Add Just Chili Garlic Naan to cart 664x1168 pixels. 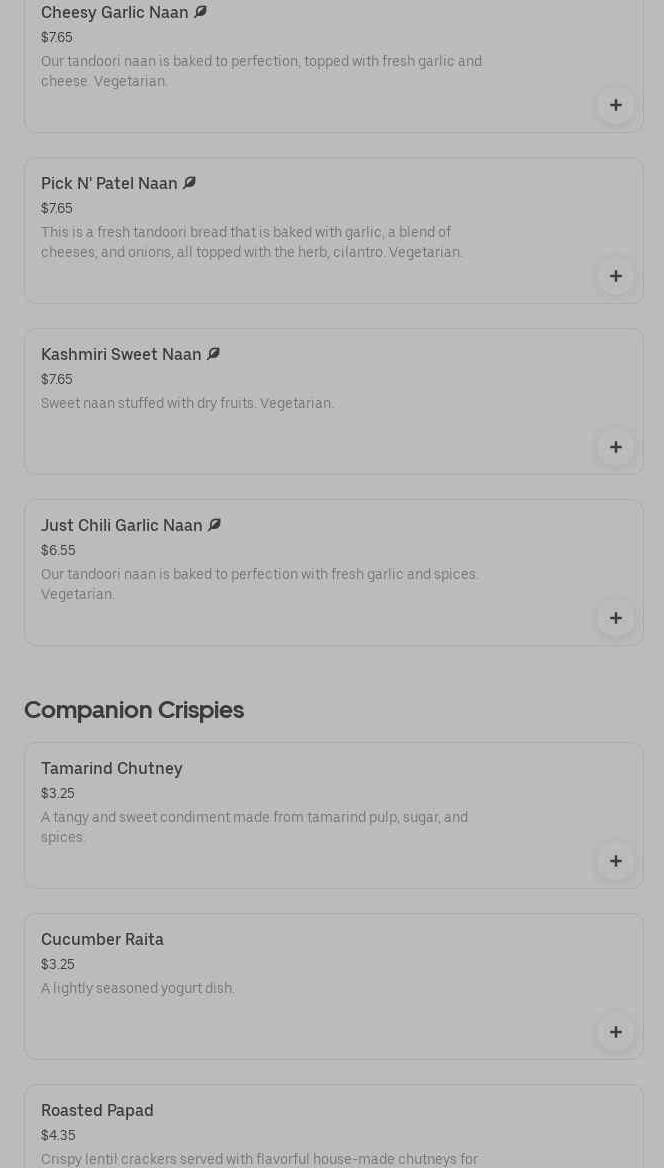pyautogui.click(x=615, y=618)
